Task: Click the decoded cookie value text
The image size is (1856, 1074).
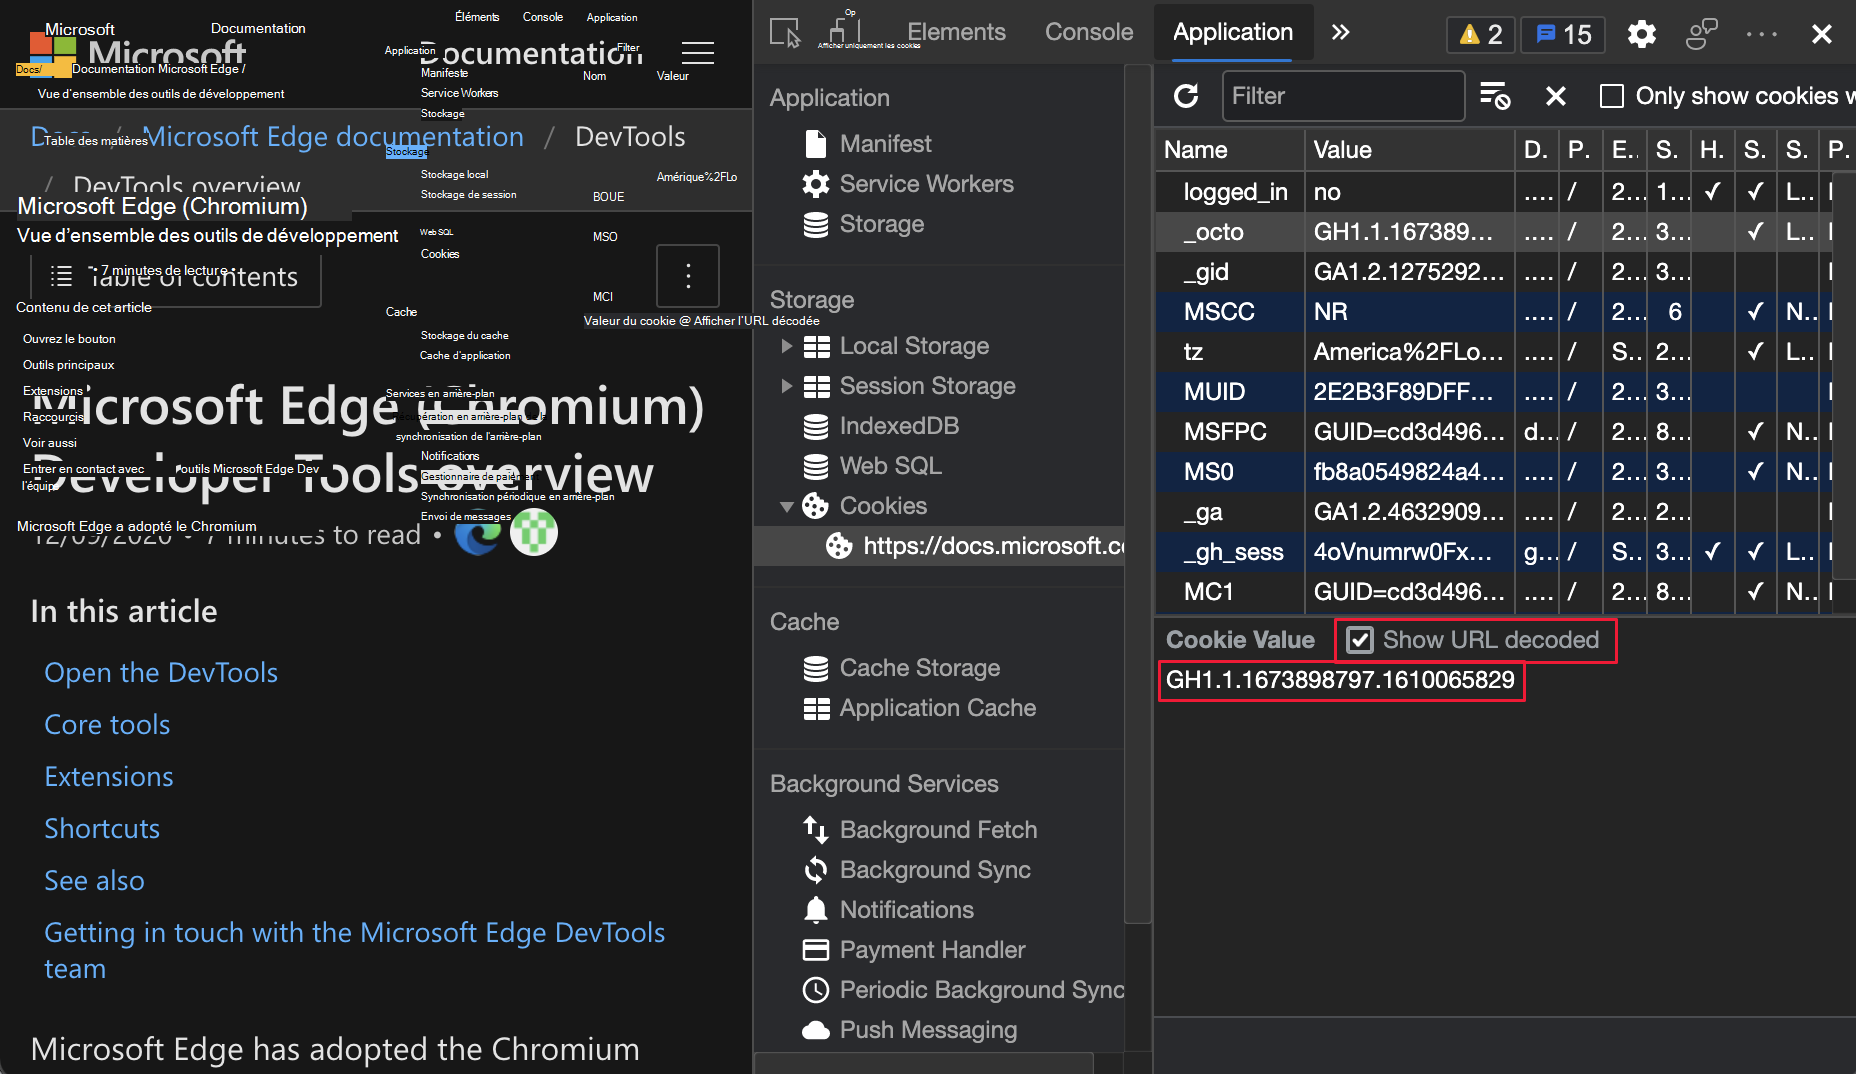Action: click(x=1340, y=680)
